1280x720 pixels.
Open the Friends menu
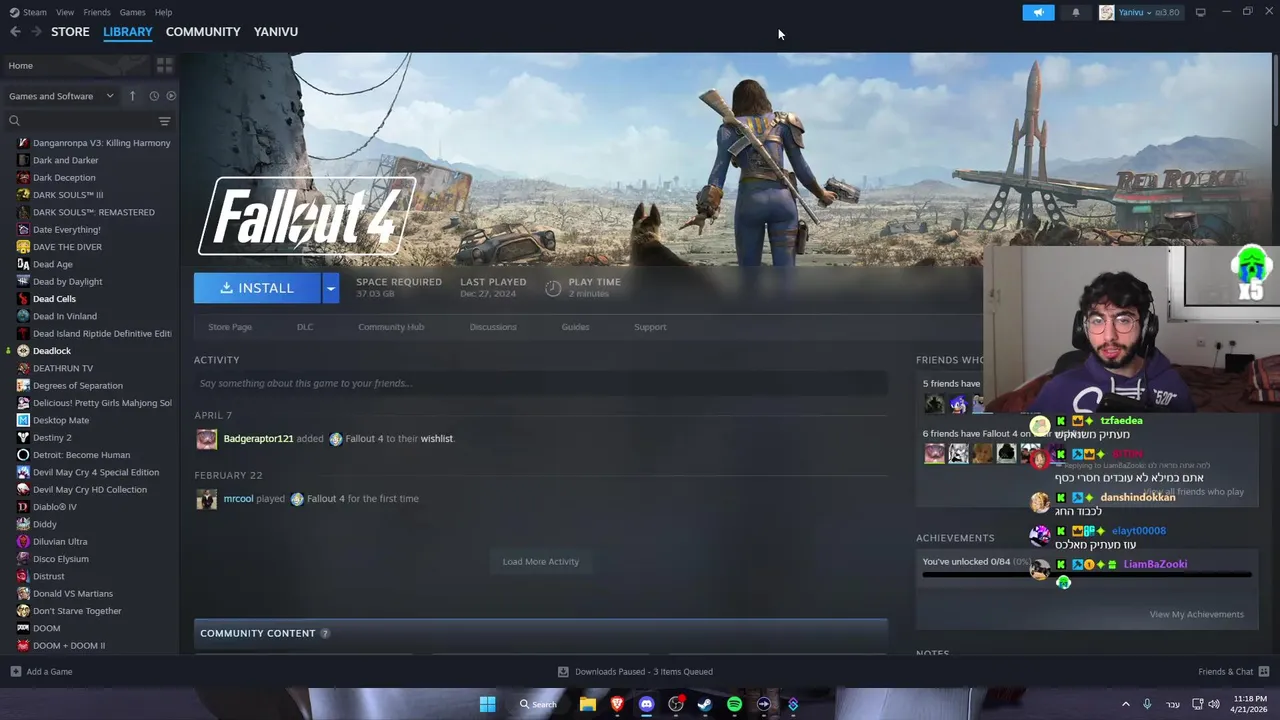pyautogui.click(x=97, y=12)
